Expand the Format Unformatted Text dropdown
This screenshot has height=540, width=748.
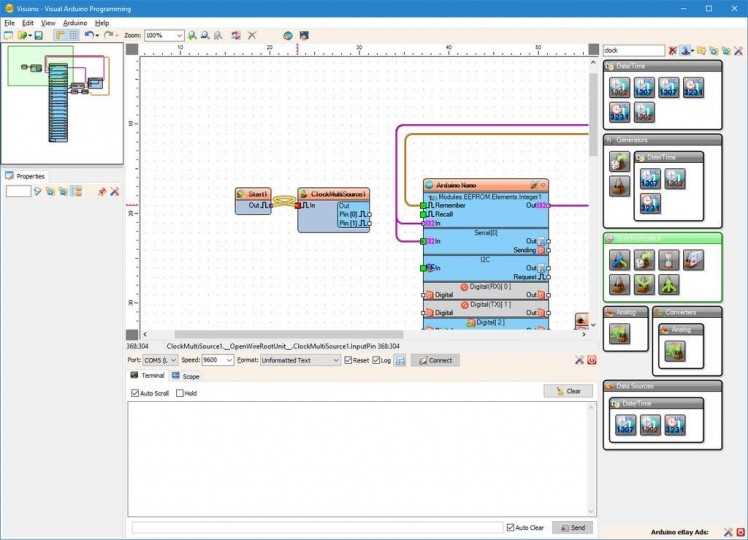(x=335, y=360)
